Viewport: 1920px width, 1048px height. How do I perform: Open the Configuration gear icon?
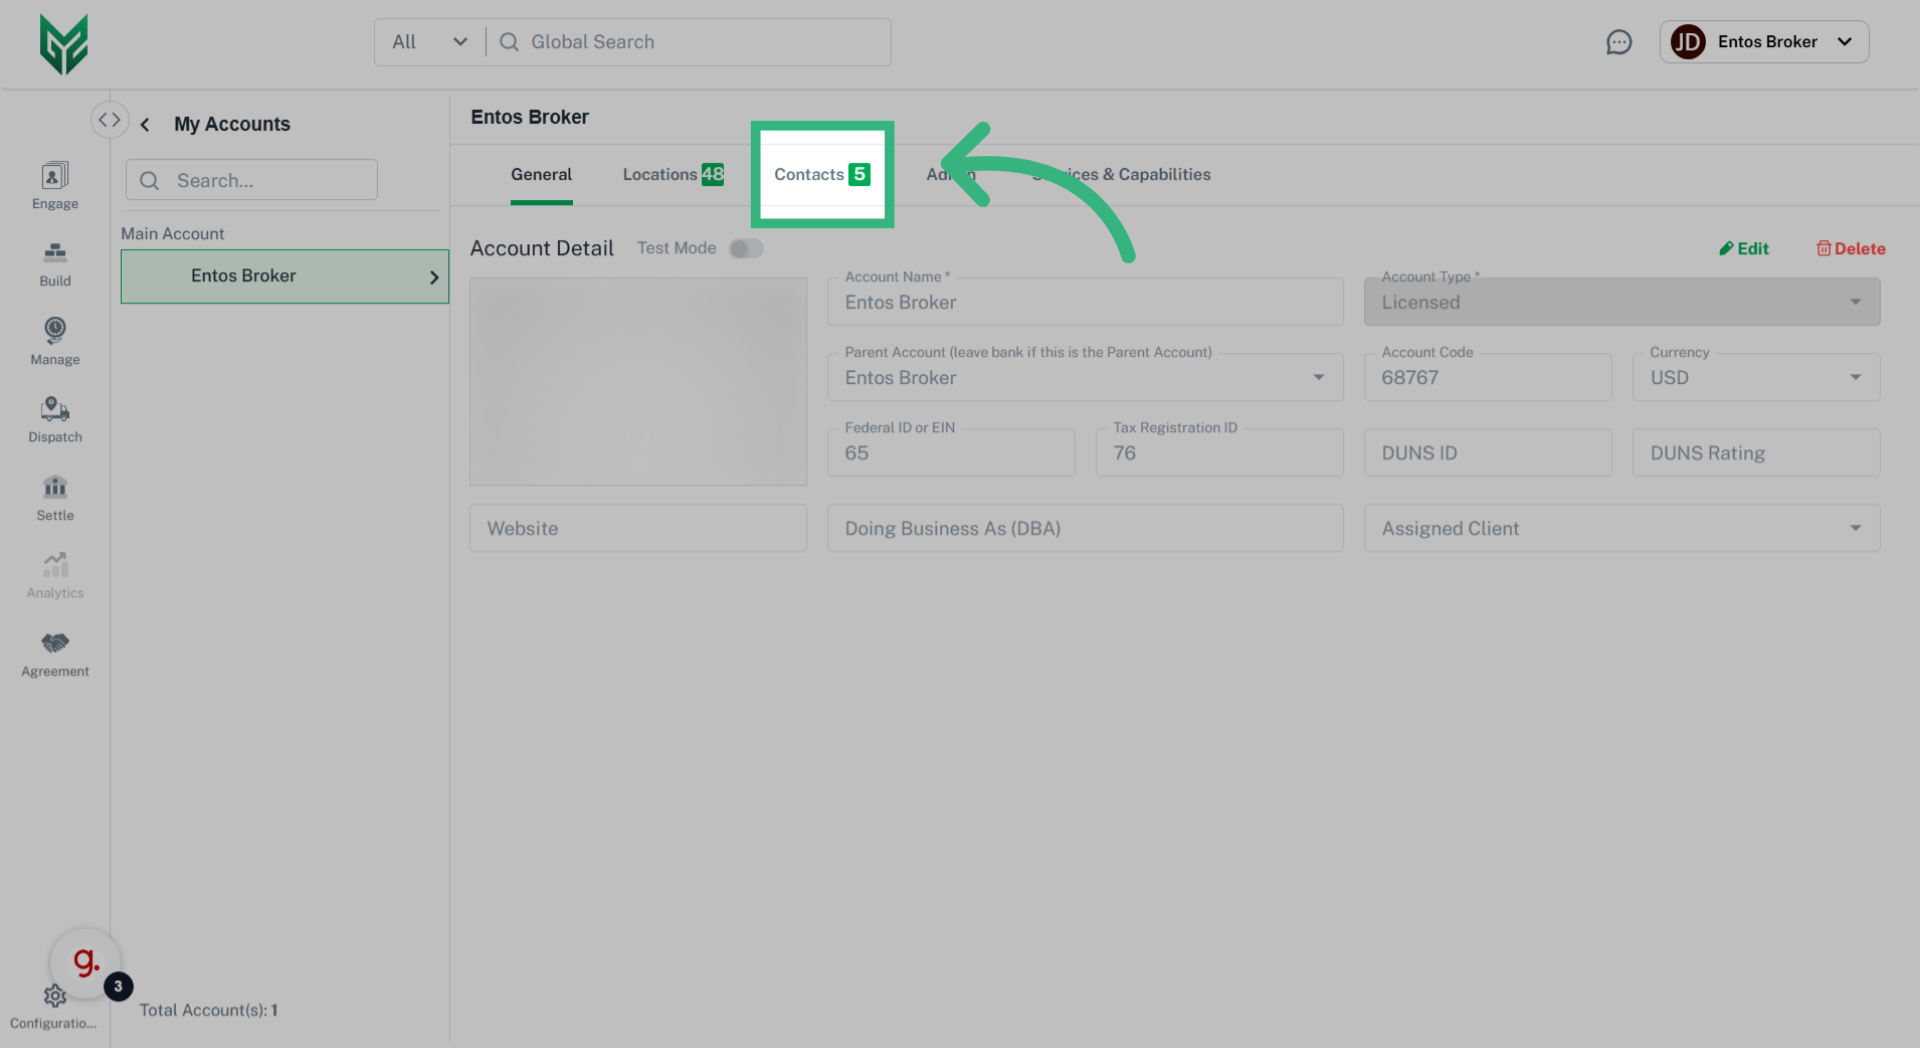[x=55, y=996]
